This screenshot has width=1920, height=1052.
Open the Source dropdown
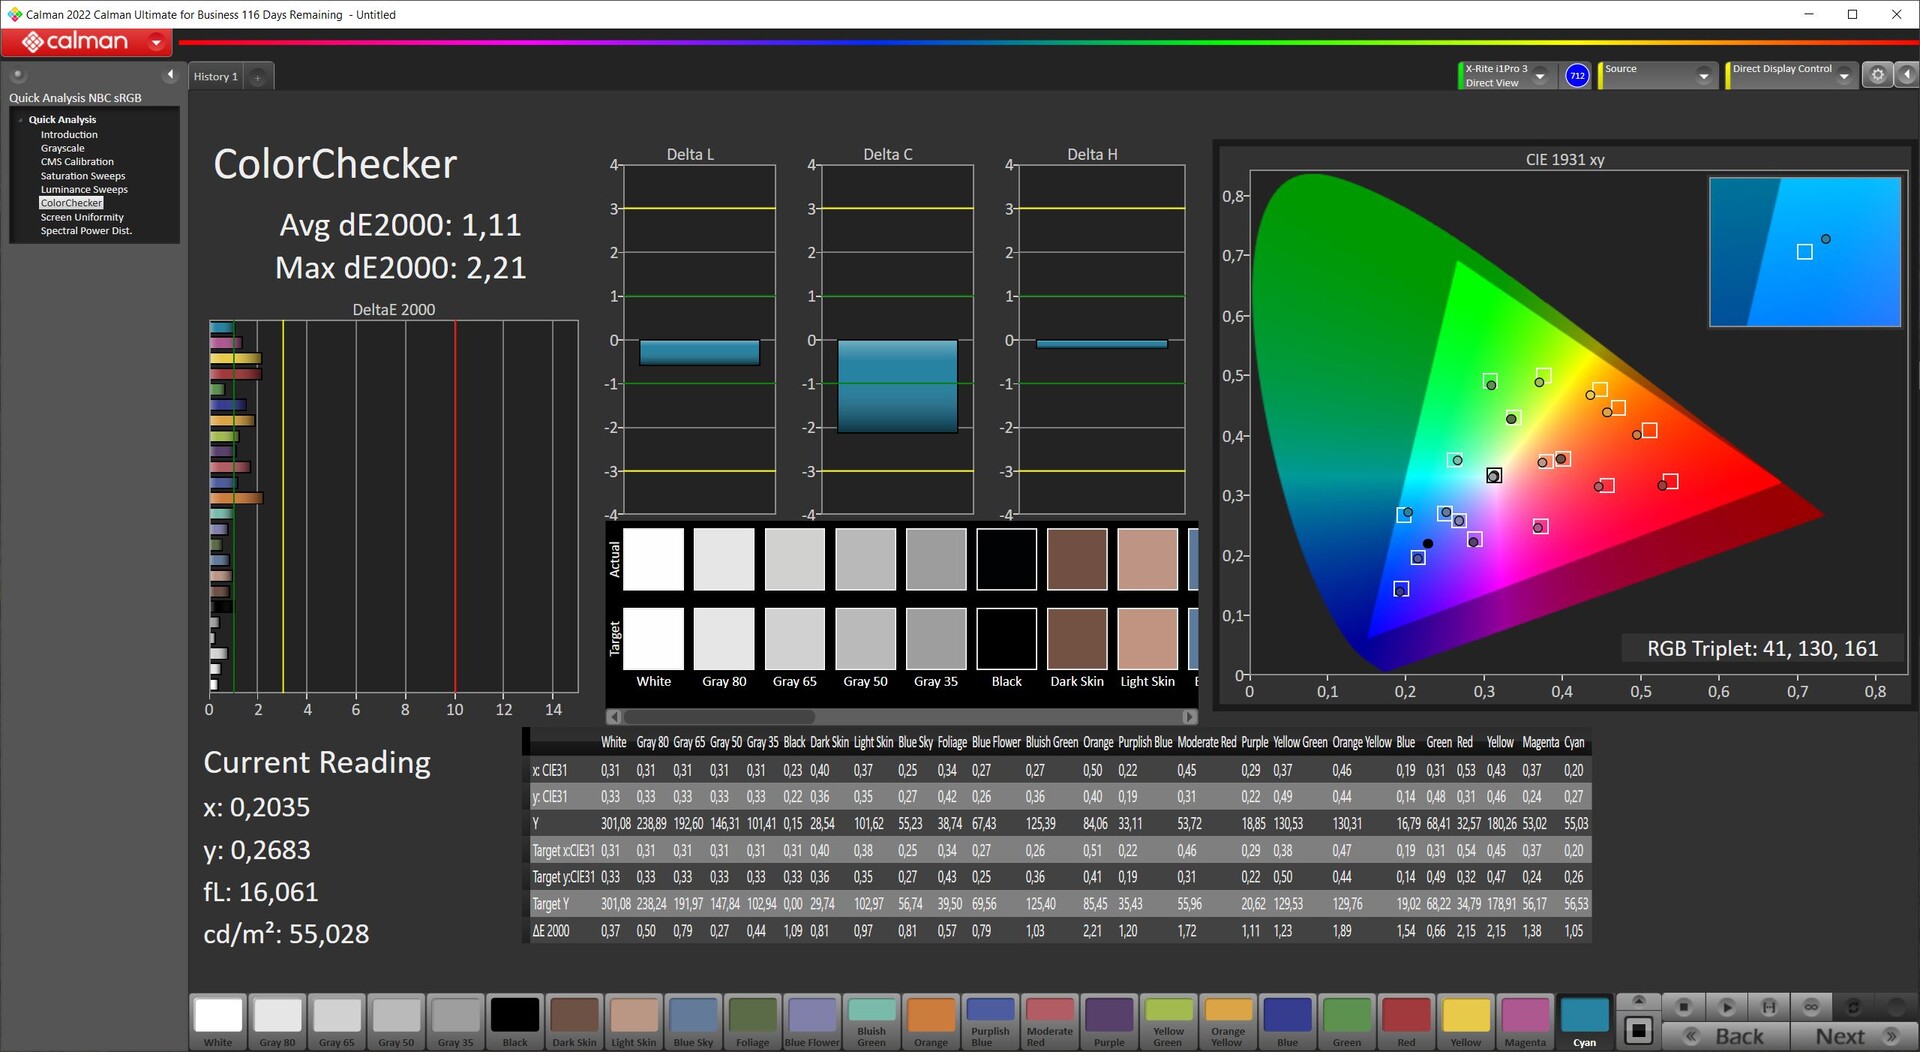1703,76
